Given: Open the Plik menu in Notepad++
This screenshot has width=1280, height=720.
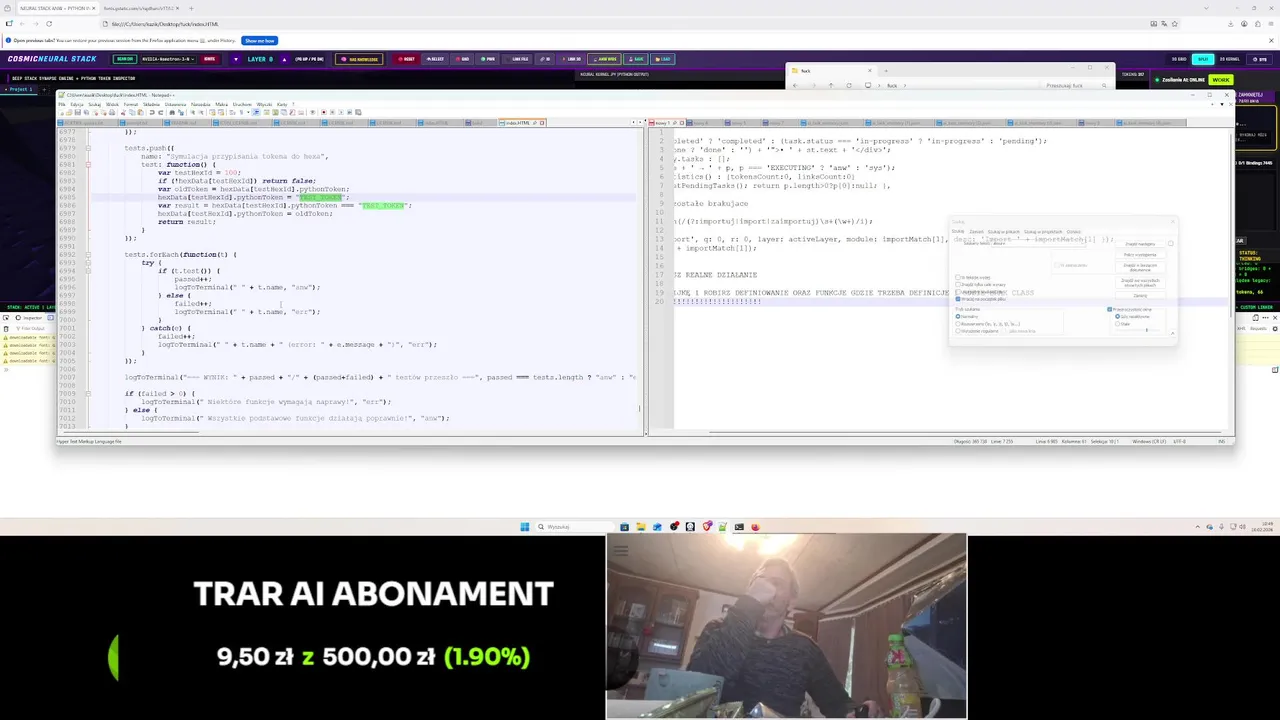Looking at the screenshot, I should click(61, 104).
